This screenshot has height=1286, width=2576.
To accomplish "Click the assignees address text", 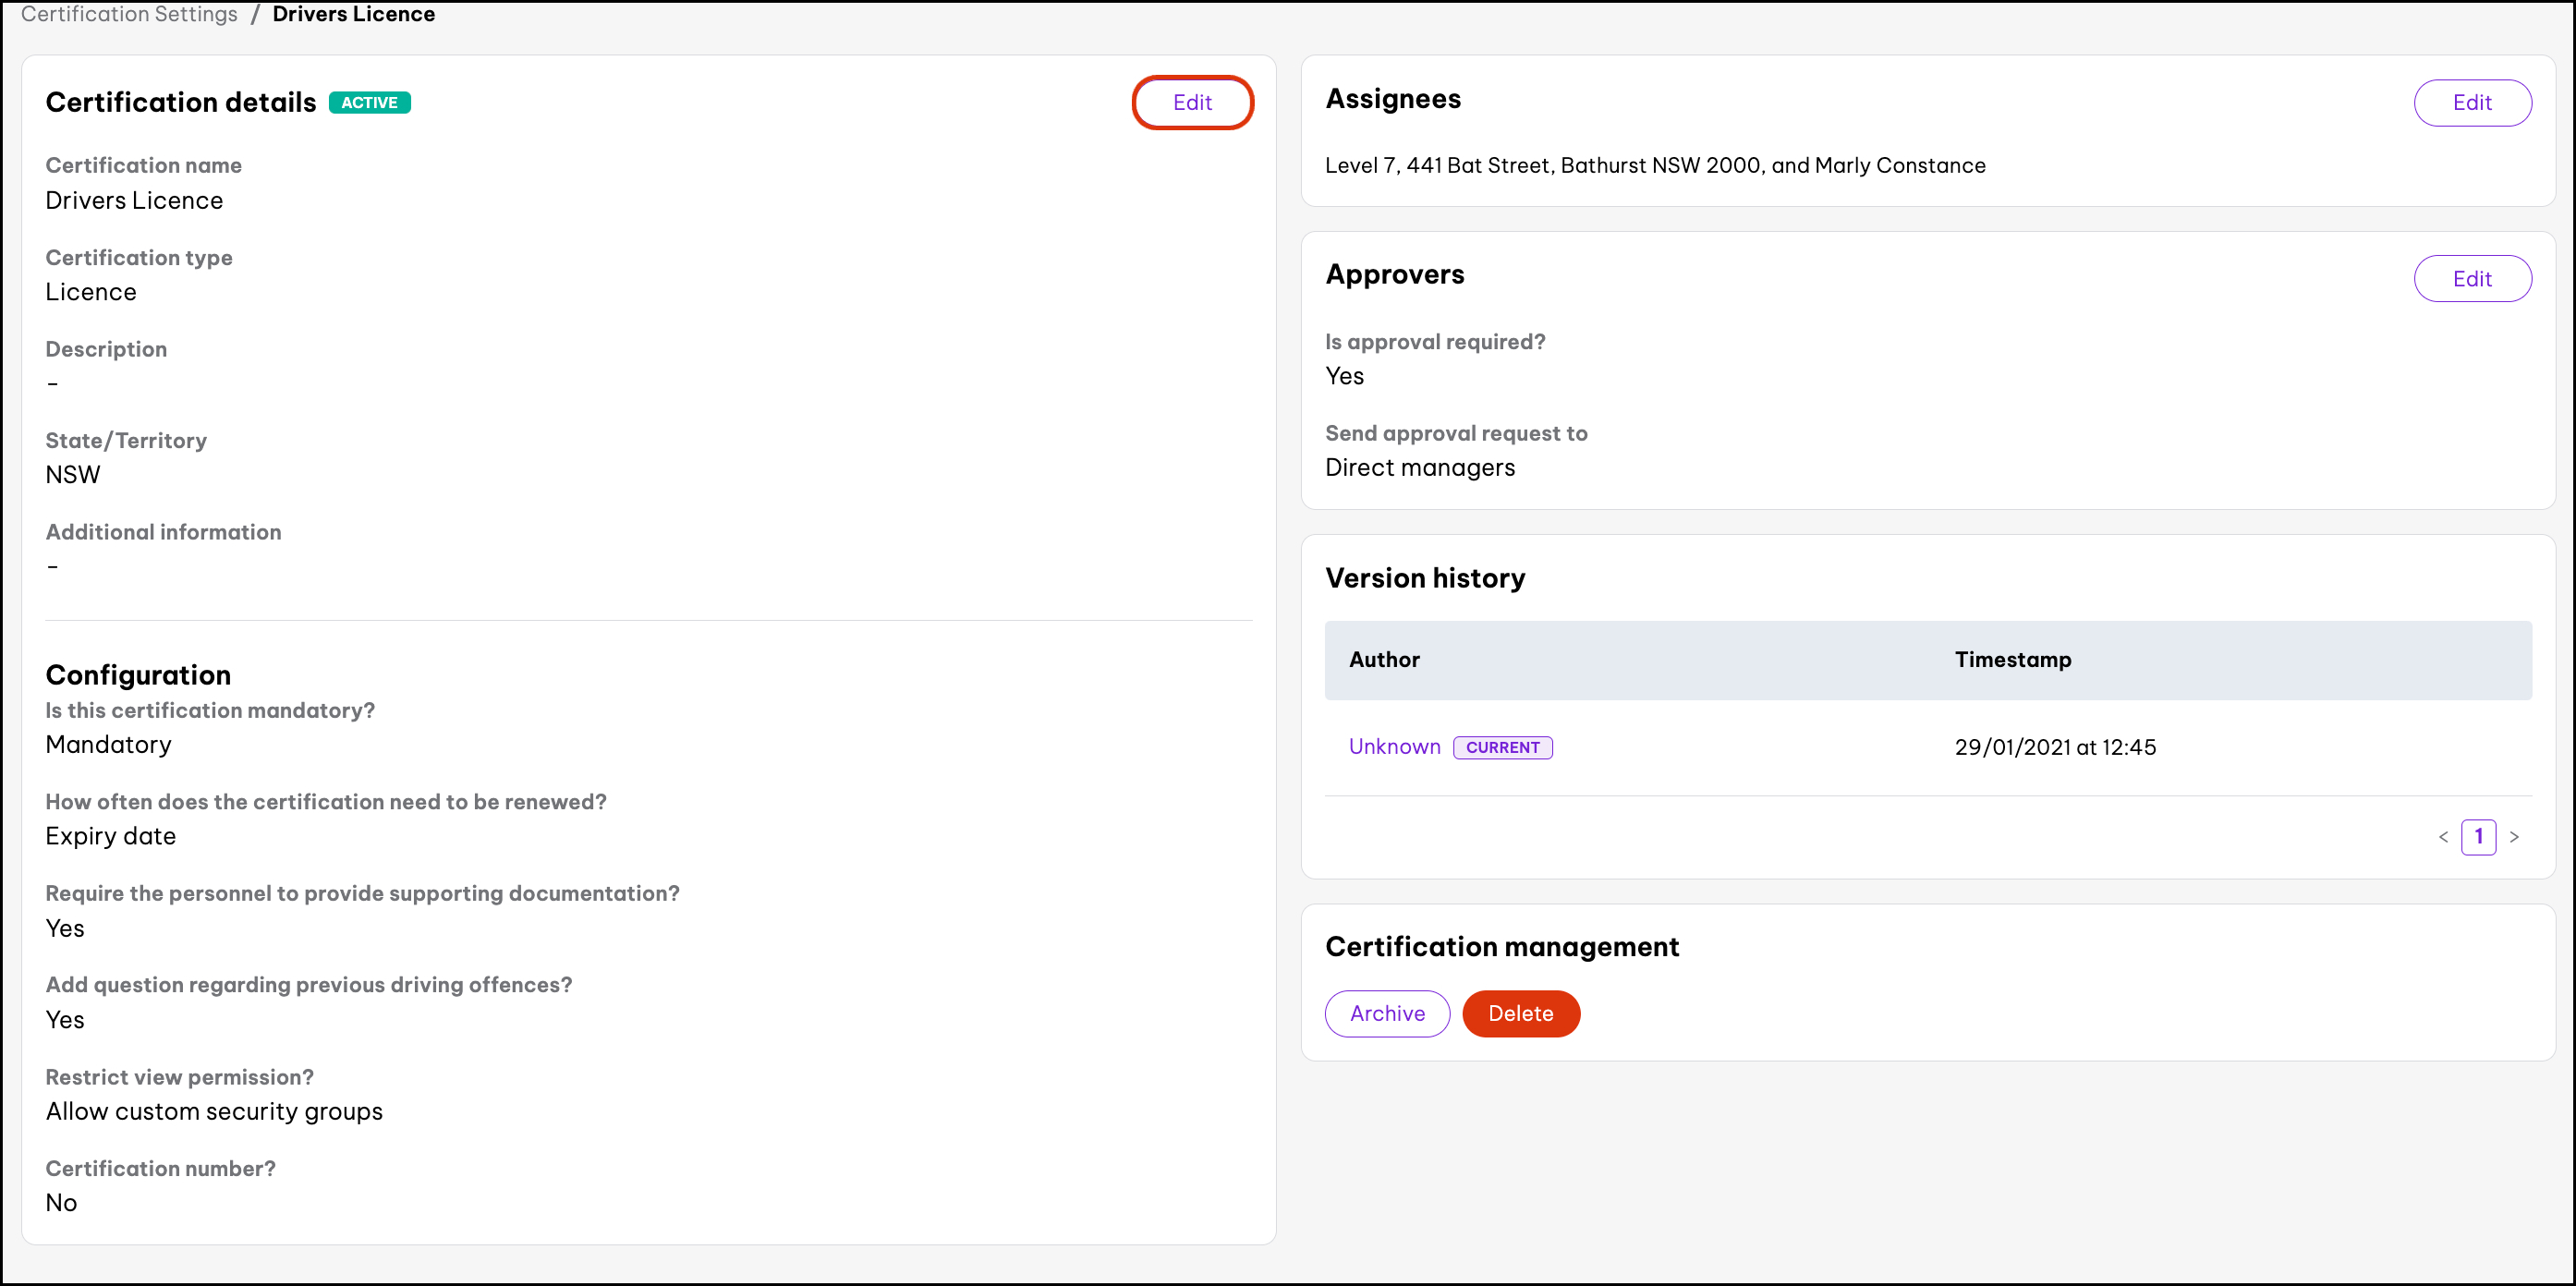I will (x=1654, y=166).
